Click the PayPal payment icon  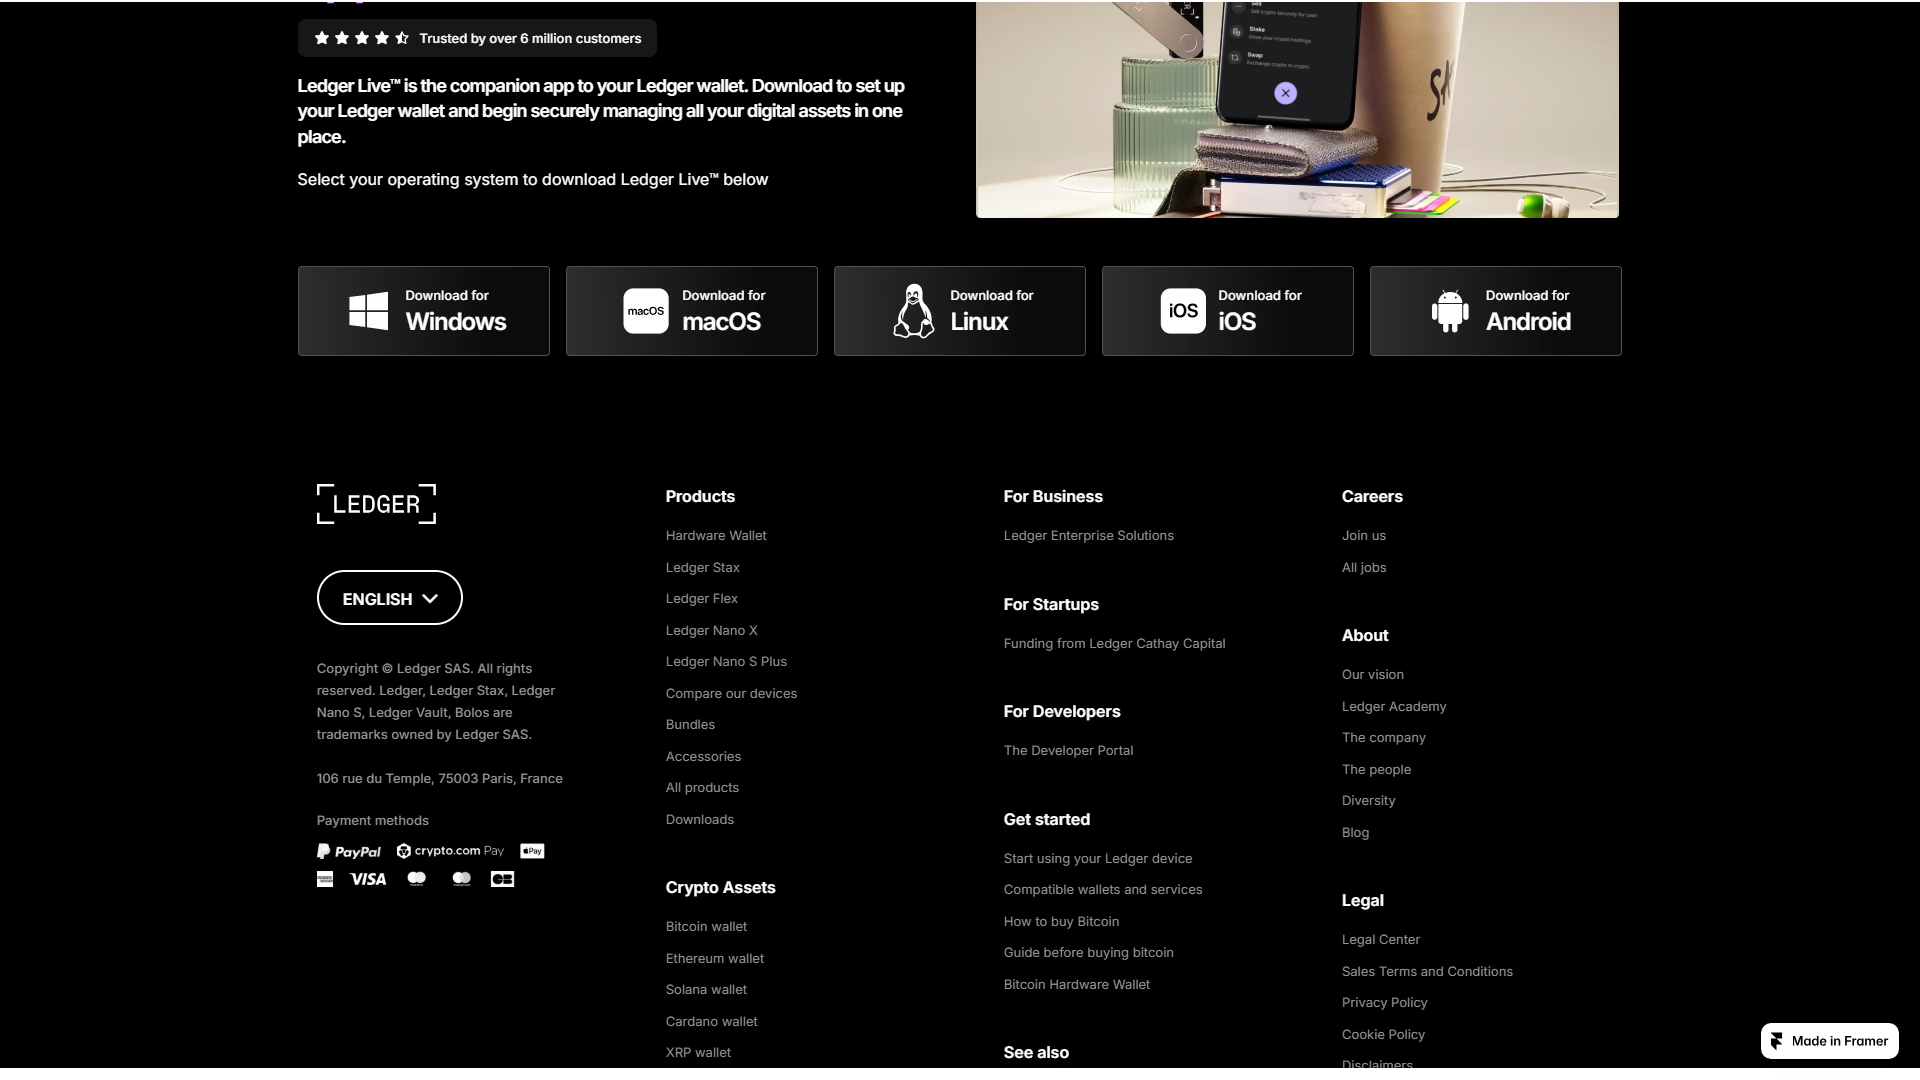(349, 851)
